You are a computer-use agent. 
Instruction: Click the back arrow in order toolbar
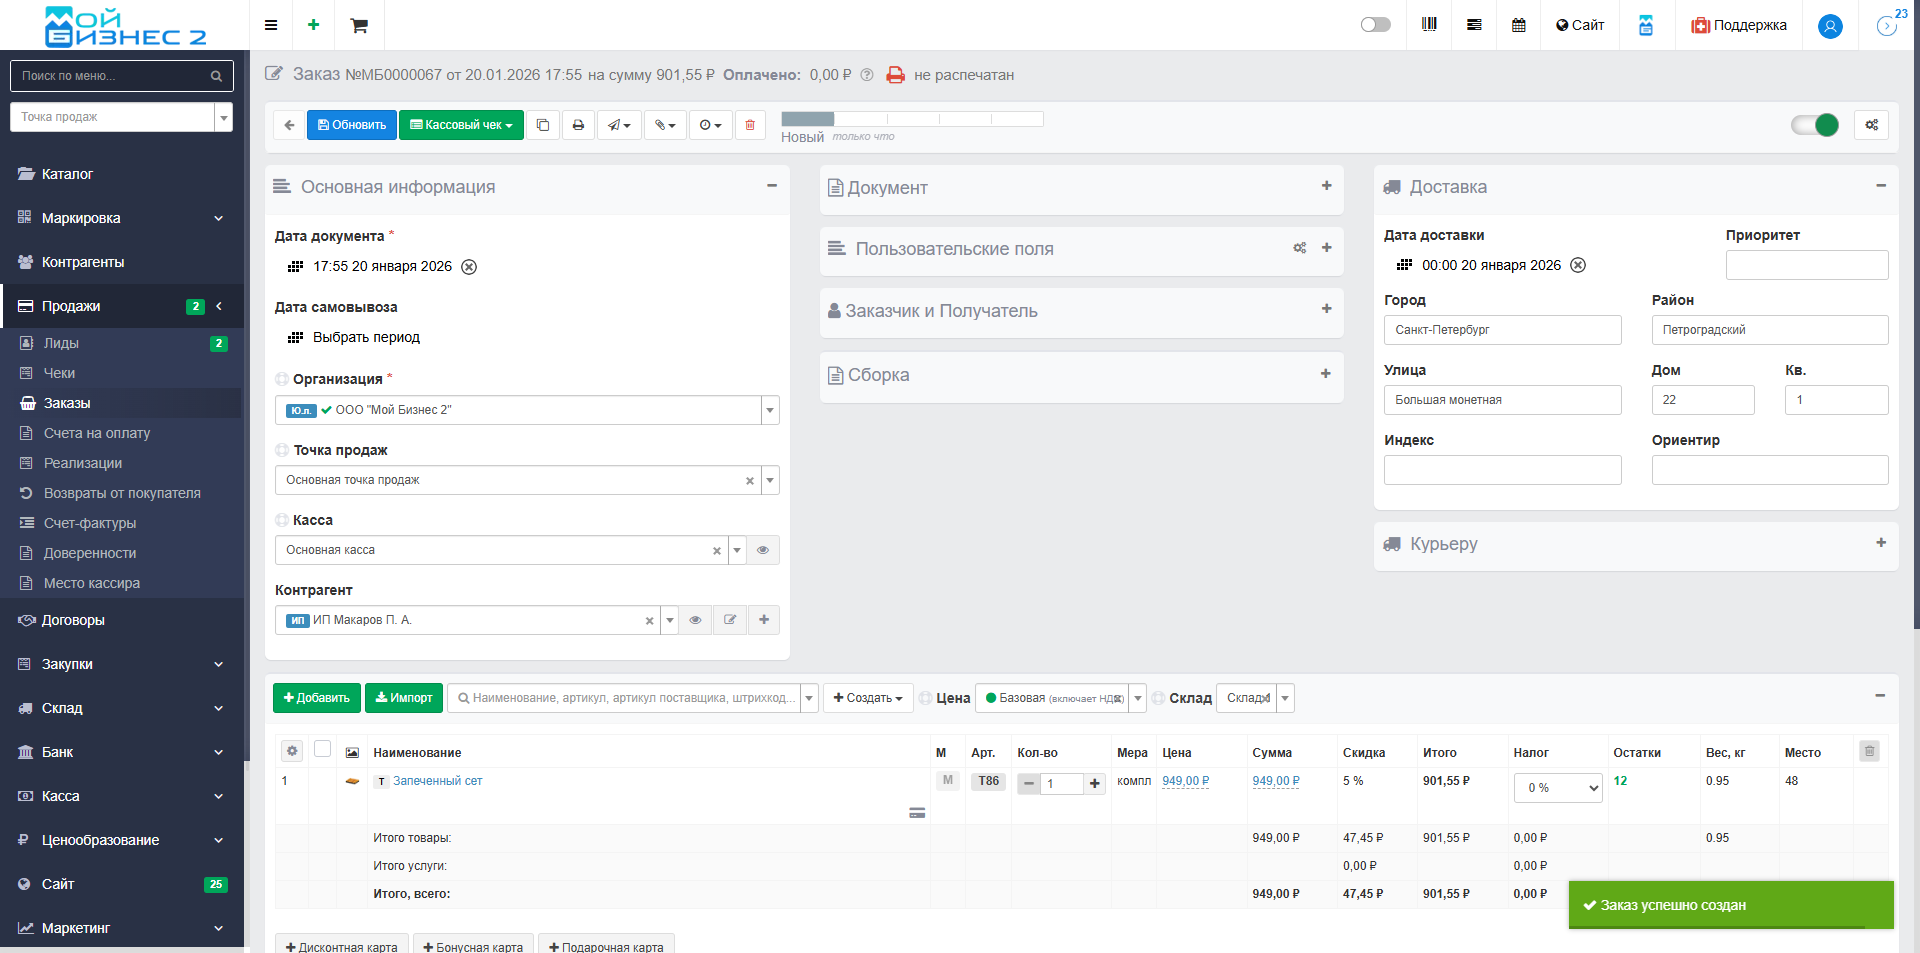coord(289,125)
